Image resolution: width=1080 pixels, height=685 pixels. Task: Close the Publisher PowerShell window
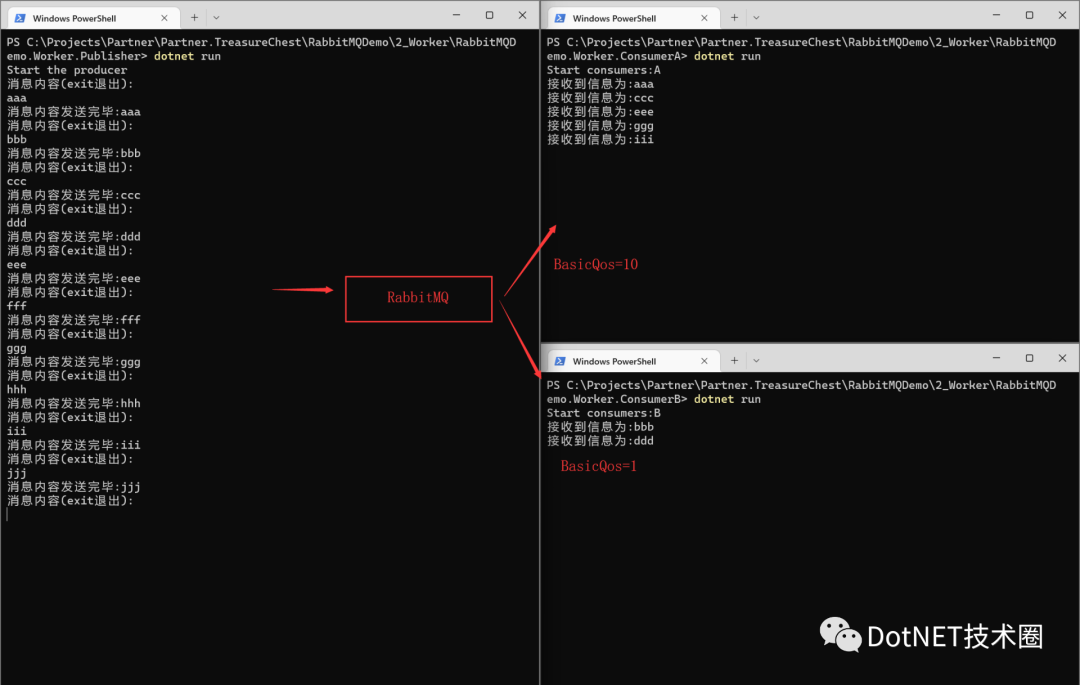(x=522, y=15)
